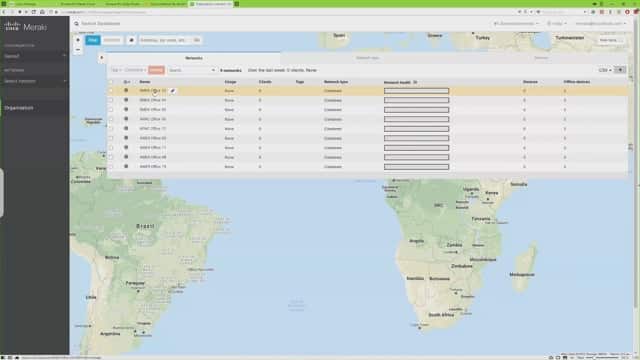Click the pencil edit icon in highlighted row
This screenshot has width=640, height=360.
pyautogui.click(x=173, y=91)
